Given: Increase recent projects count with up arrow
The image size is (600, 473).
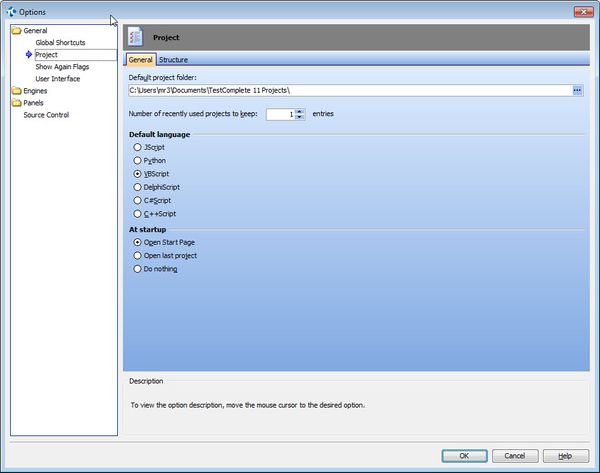Looking at the screenshot, I should click(x=299, y=111).
